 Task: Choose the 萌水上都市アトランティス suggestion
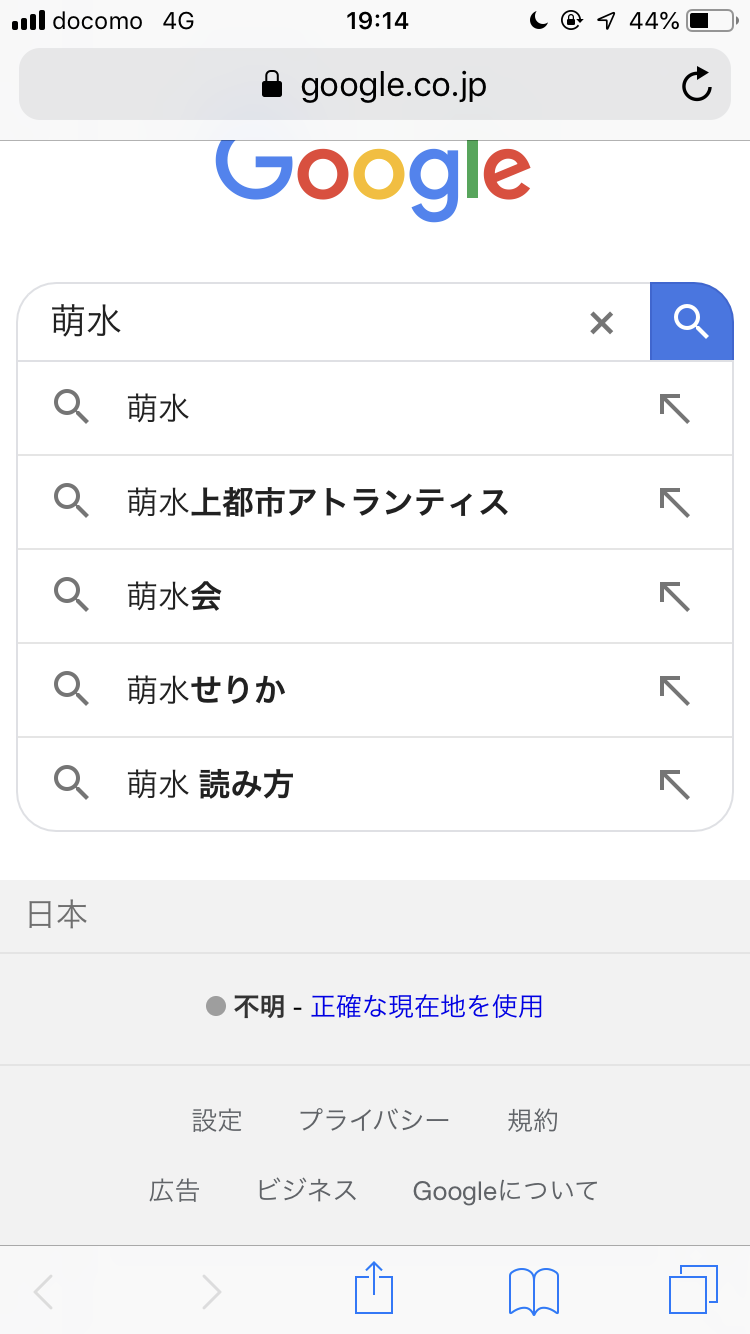pyautogui.click(x=318, y=502)
